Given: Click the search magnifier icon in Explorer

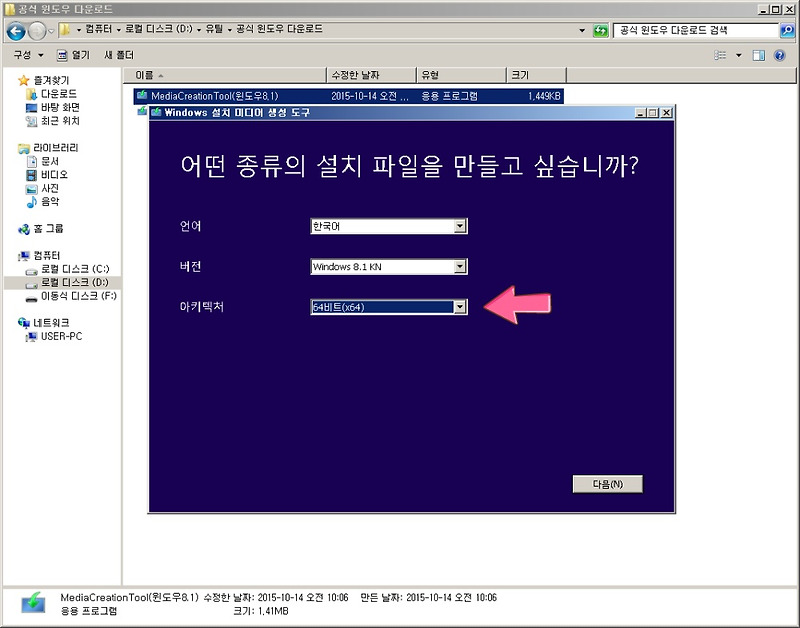Looking at the screenshot, I should pos(787,31).
